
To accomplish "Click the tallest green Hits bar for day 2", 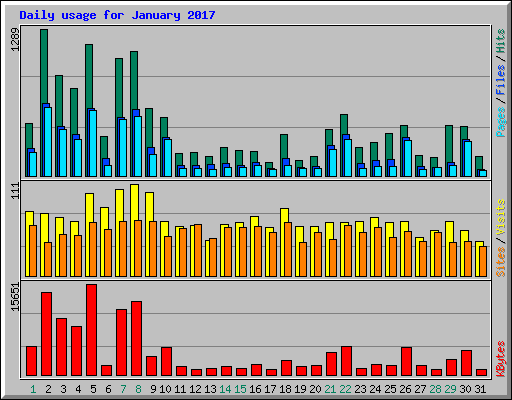I will (x=44, y=66).
